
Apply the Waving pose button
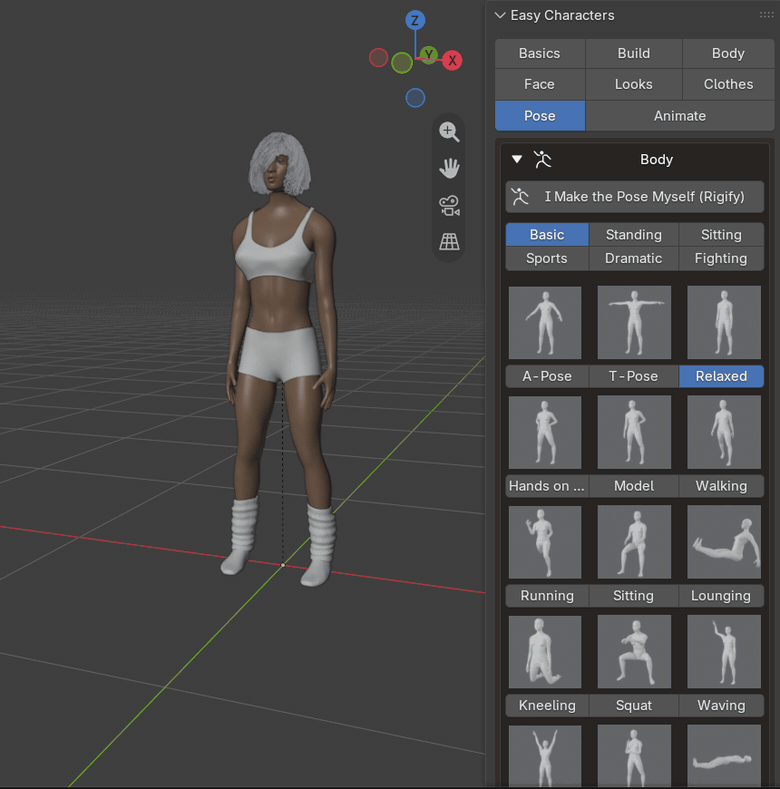tap(721, 705)
